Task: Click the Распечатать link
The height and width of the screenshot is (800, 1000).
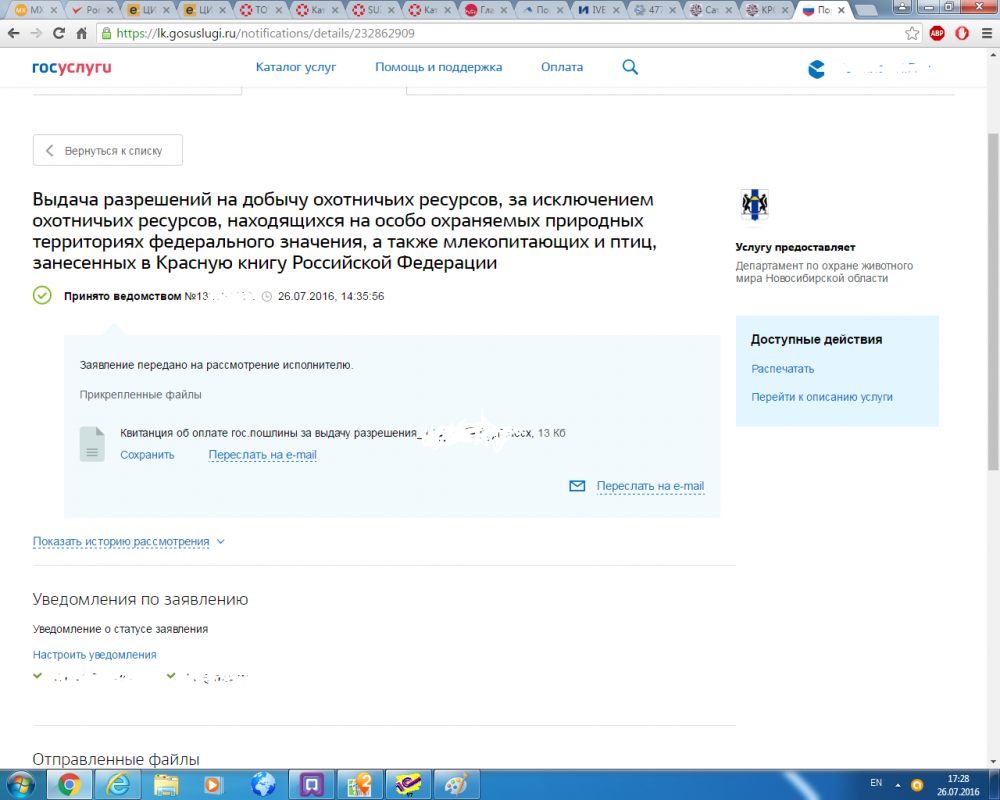Action: (x=783, y=369)
